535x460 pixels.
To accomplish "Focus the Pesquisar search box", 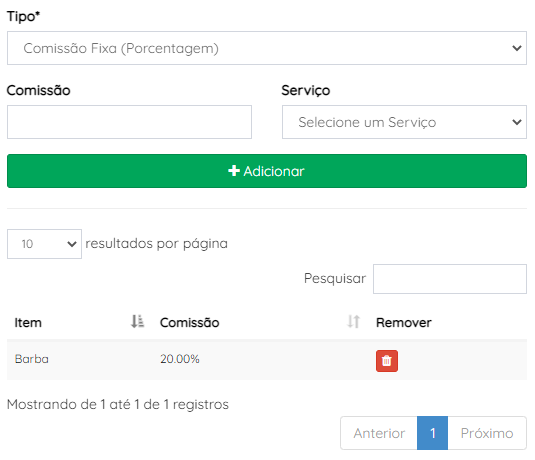I will tap(450, 279).
